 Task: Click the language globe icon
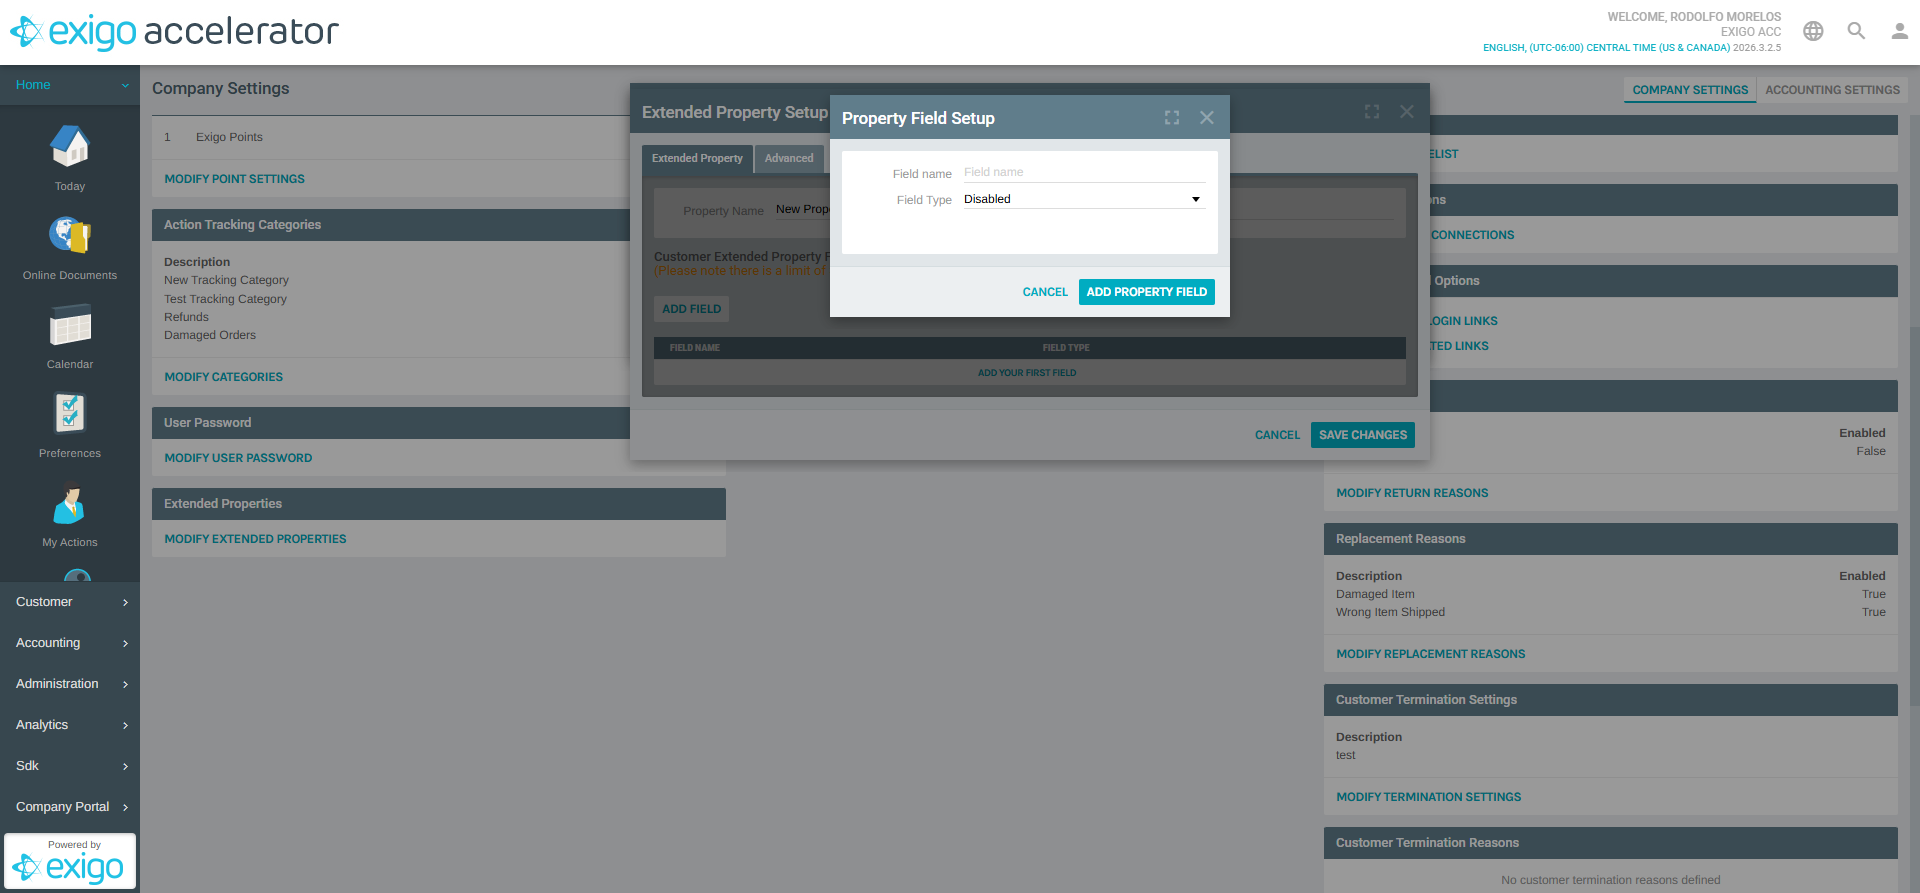(x=1813, y=31)
